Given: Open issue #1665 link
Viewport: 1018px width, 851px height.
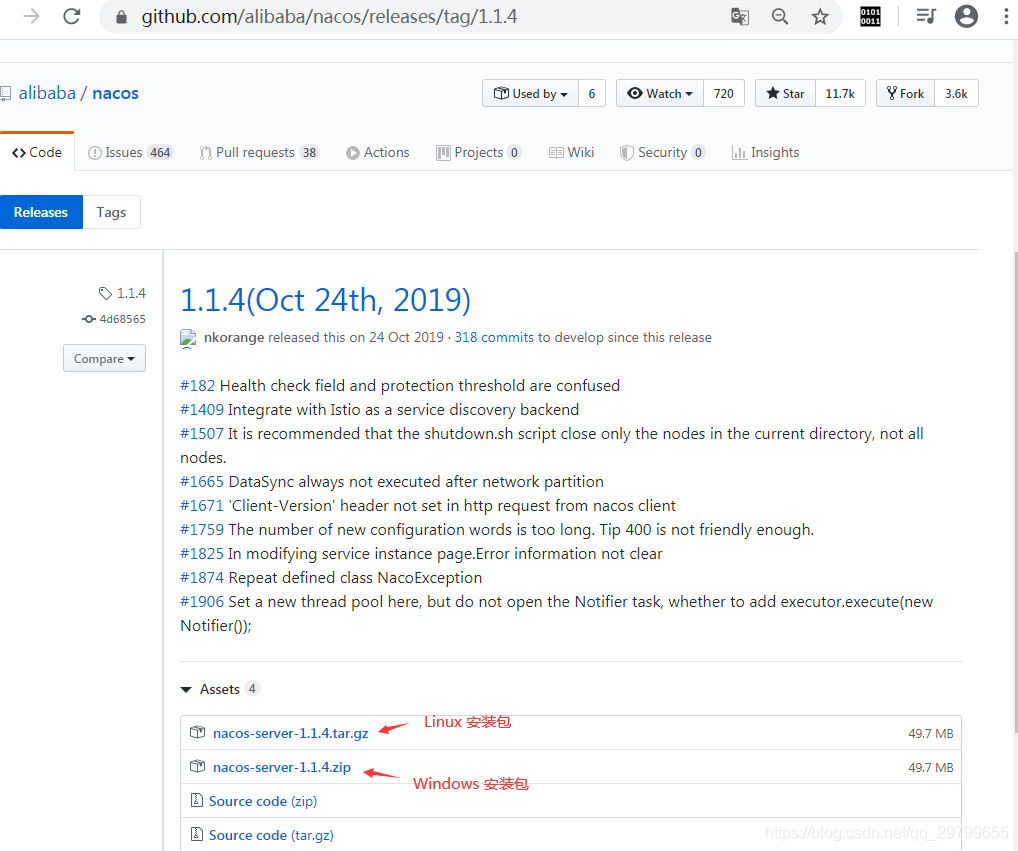Looking at the screenshot, I should point(202,482).
